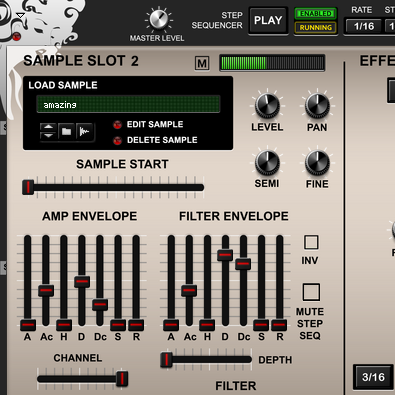Image resolution: width=395 pixels, height=395 pixels.
Task: Open the Rate 1/16 dropdown
Action: tap(363, 26)
